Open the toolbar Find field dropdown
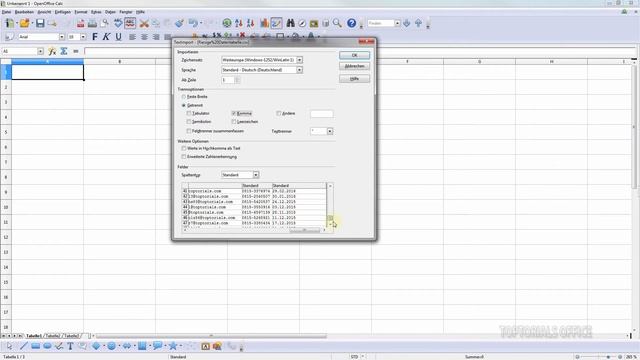Image resolution: width=640 pixels, height=360 pixels. point(397,23)
